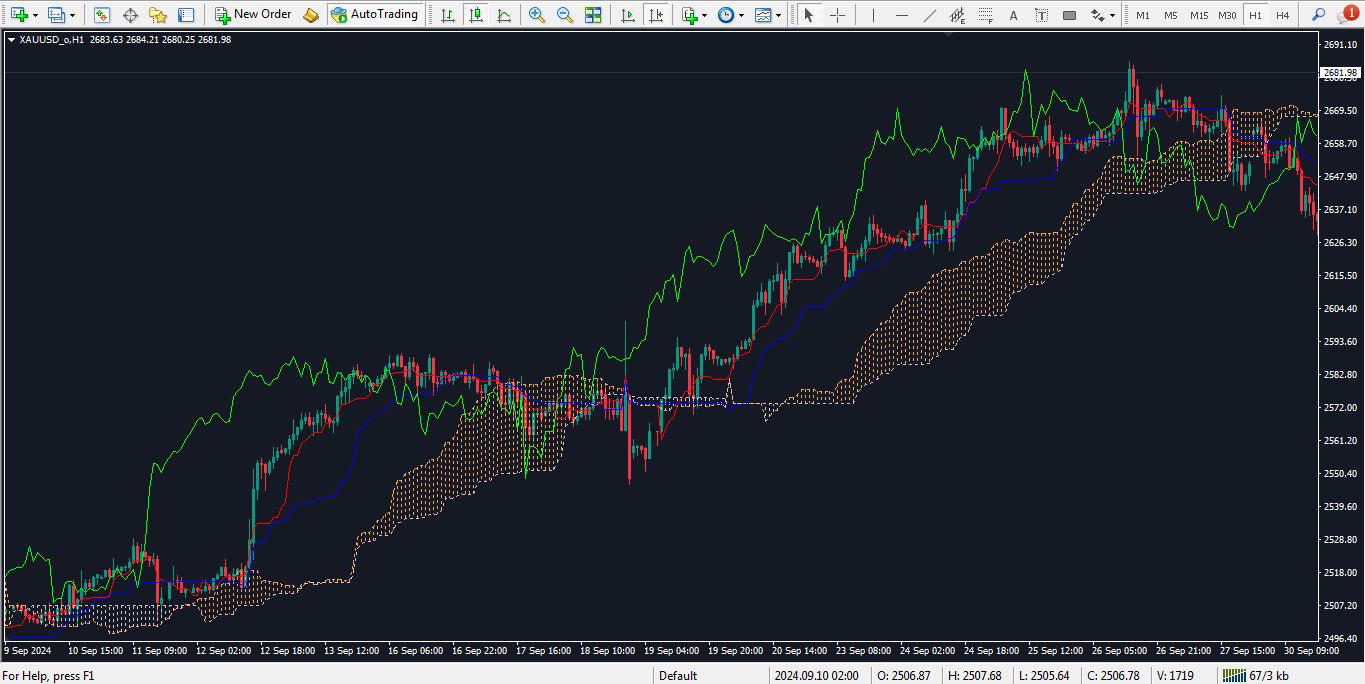Toggle the chart shift option
Viewport: 1365px width, 684px height.
click(x=656, y=15)
